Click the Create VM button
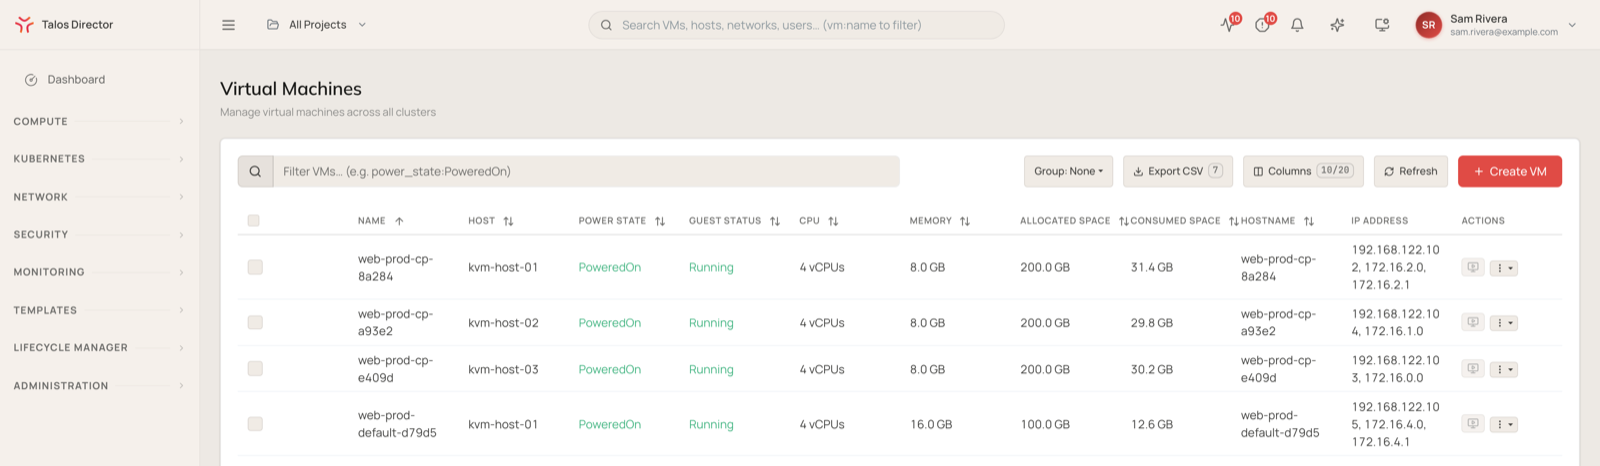Image resolution: width=1600 pixels, height=466 pixels. click(x=1510, y=172)
